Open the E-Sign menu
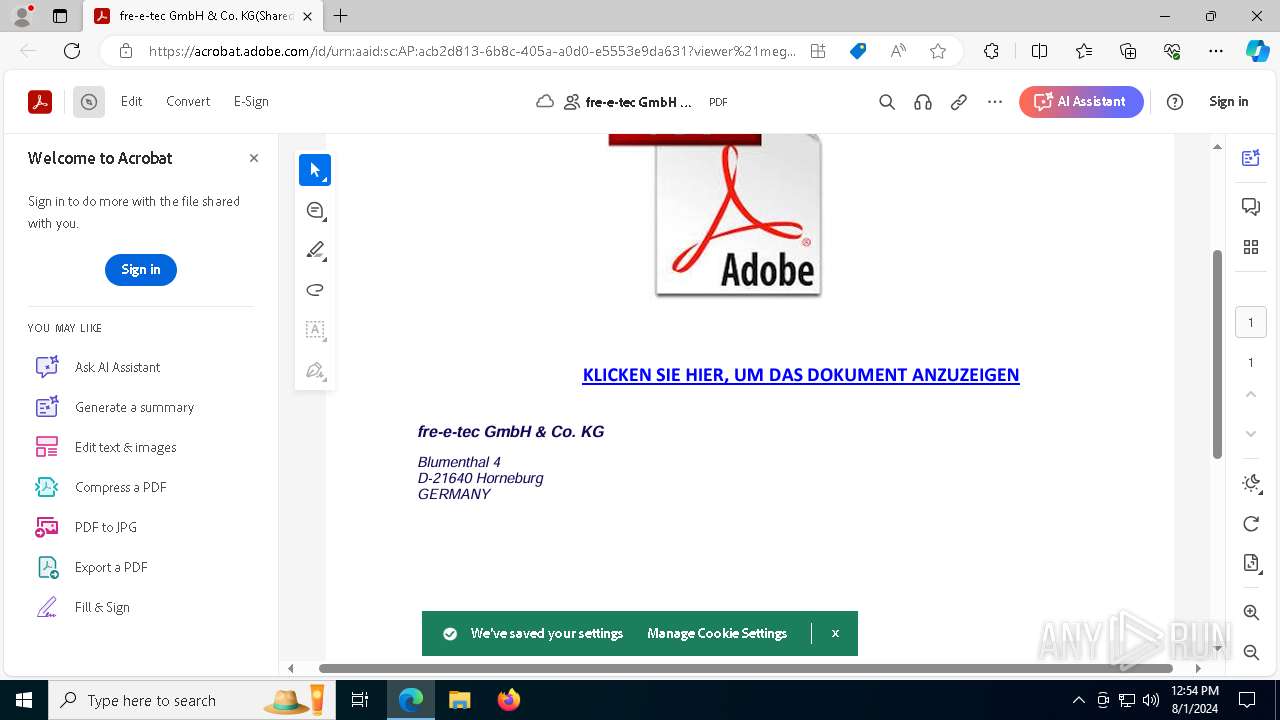This screenshot has height=720, width=1280. point(251,102)
